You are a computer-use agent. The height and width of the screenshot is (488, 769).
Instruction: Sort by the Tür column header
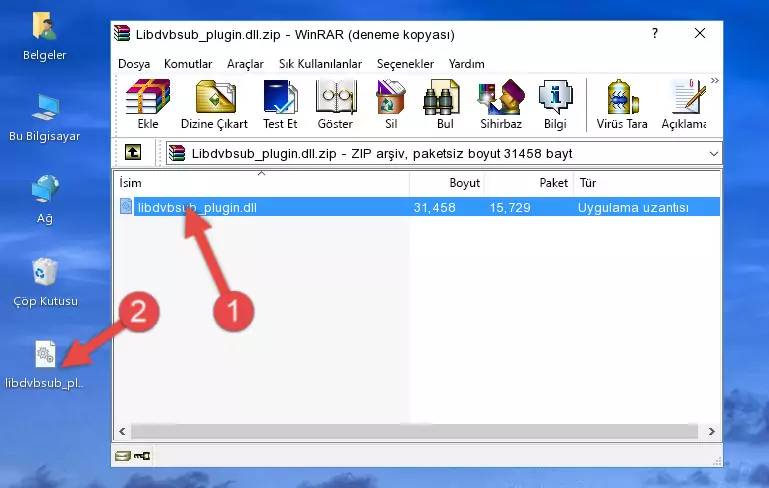(x=646, y=183)
